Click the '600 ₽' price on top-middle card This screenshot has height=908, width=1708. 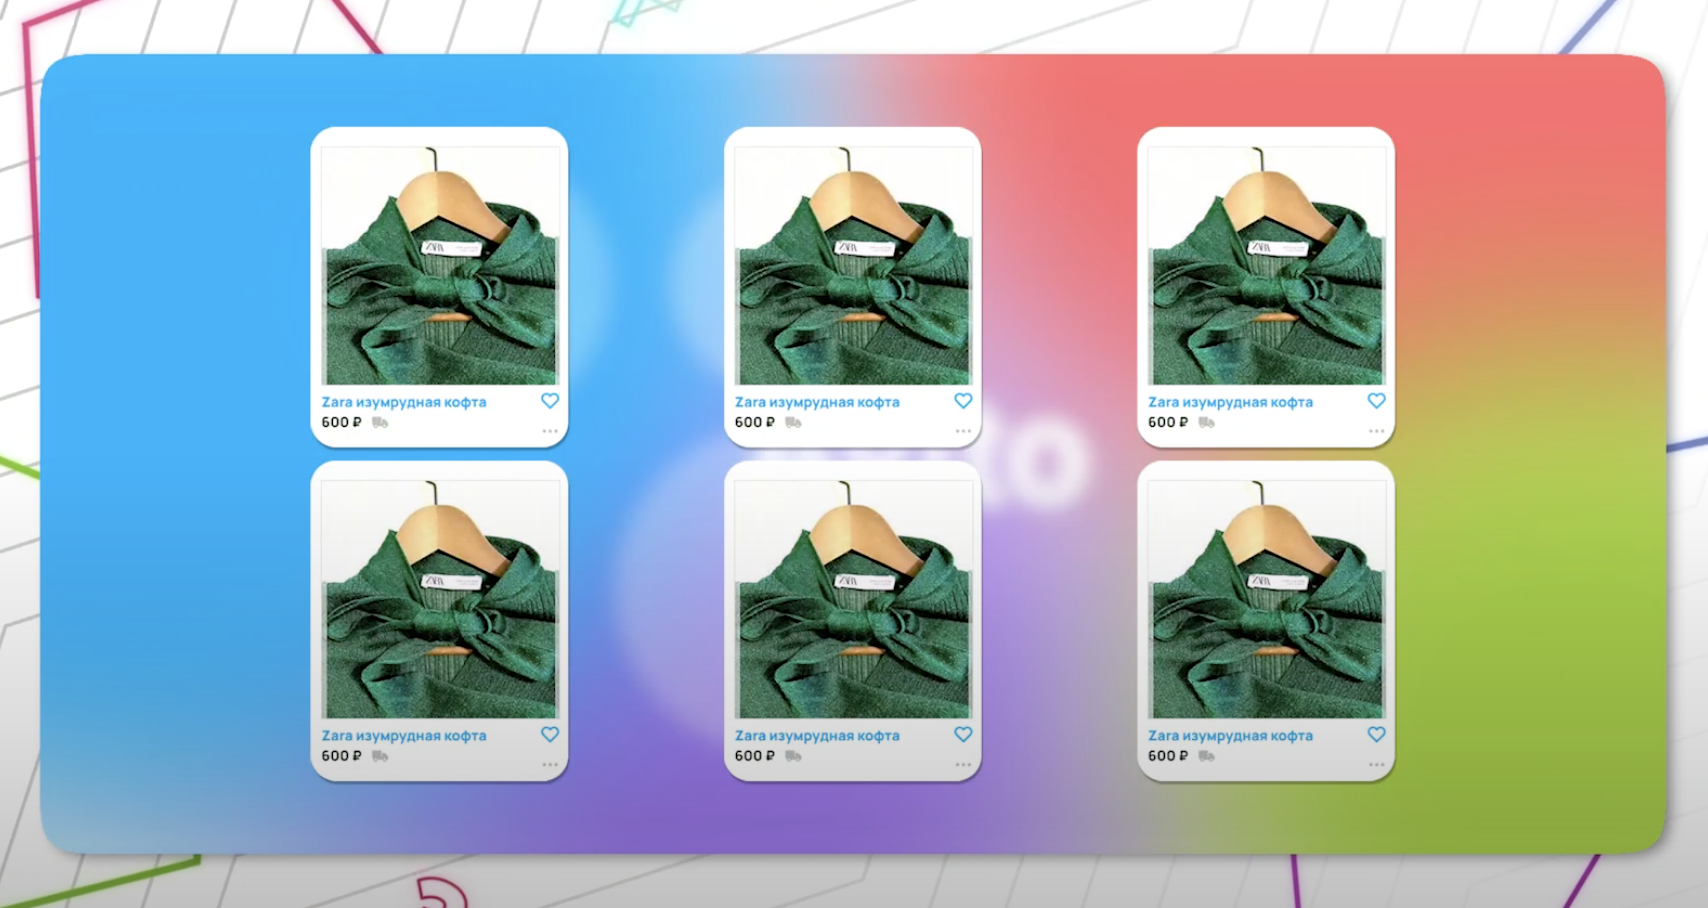click(x=754, y=422)
